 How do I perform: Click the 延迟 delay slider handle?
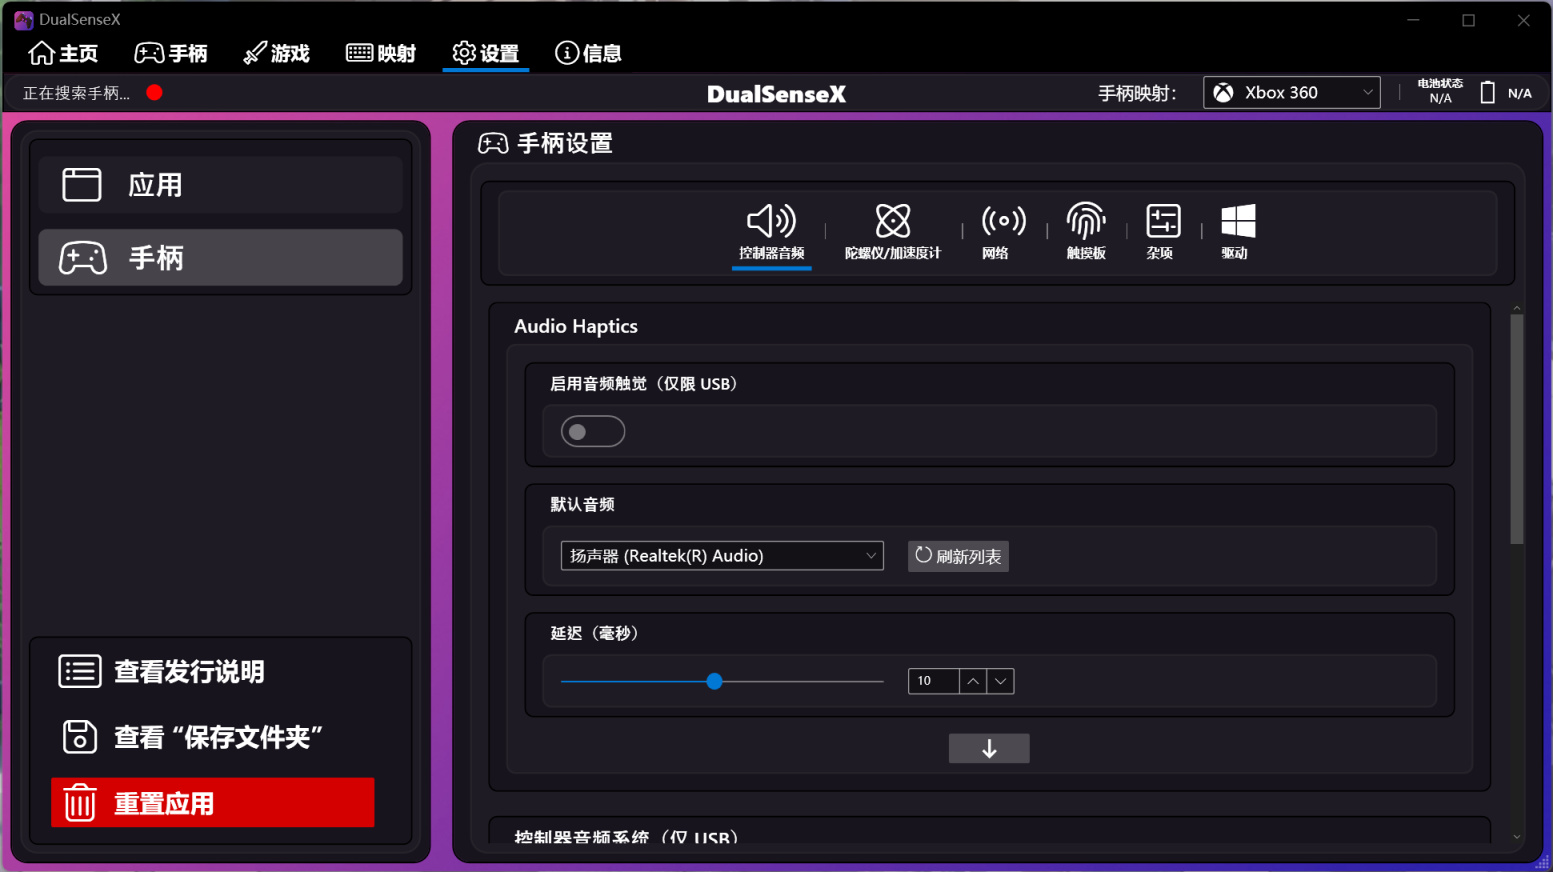coord(714,681)
